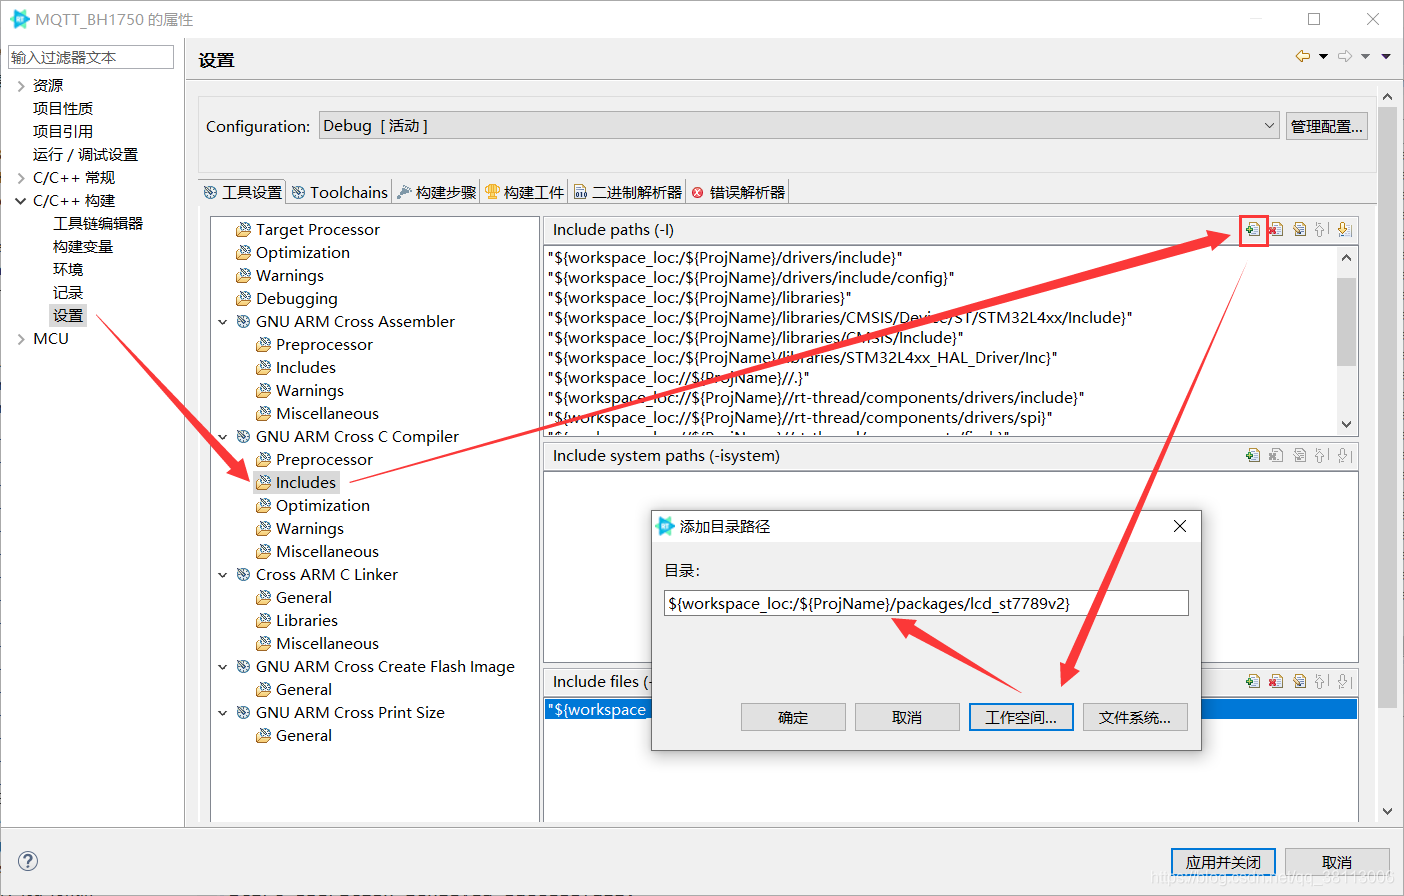Click the 目录 path input field
The width and height of the screenshot is (1404, 896).
pyautogui.click(x=925, y=602)
